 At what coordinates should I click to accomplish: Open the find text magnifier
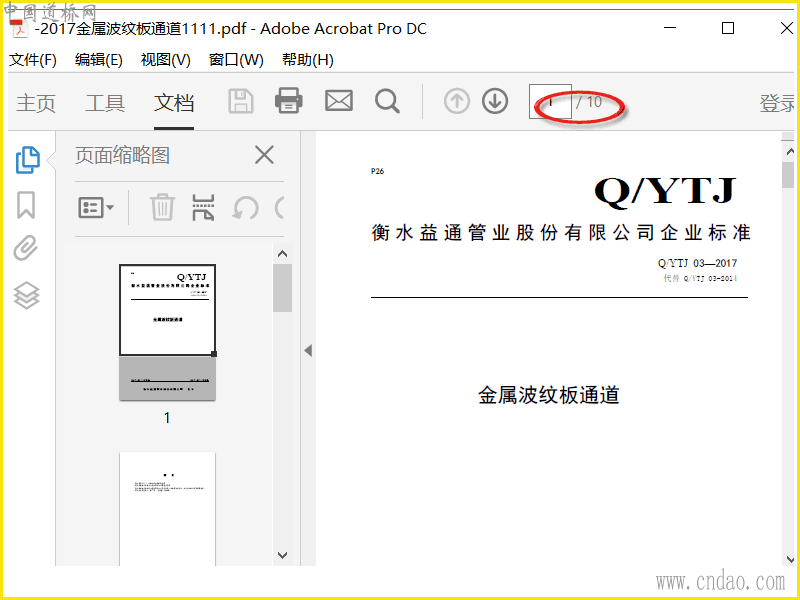387,101
